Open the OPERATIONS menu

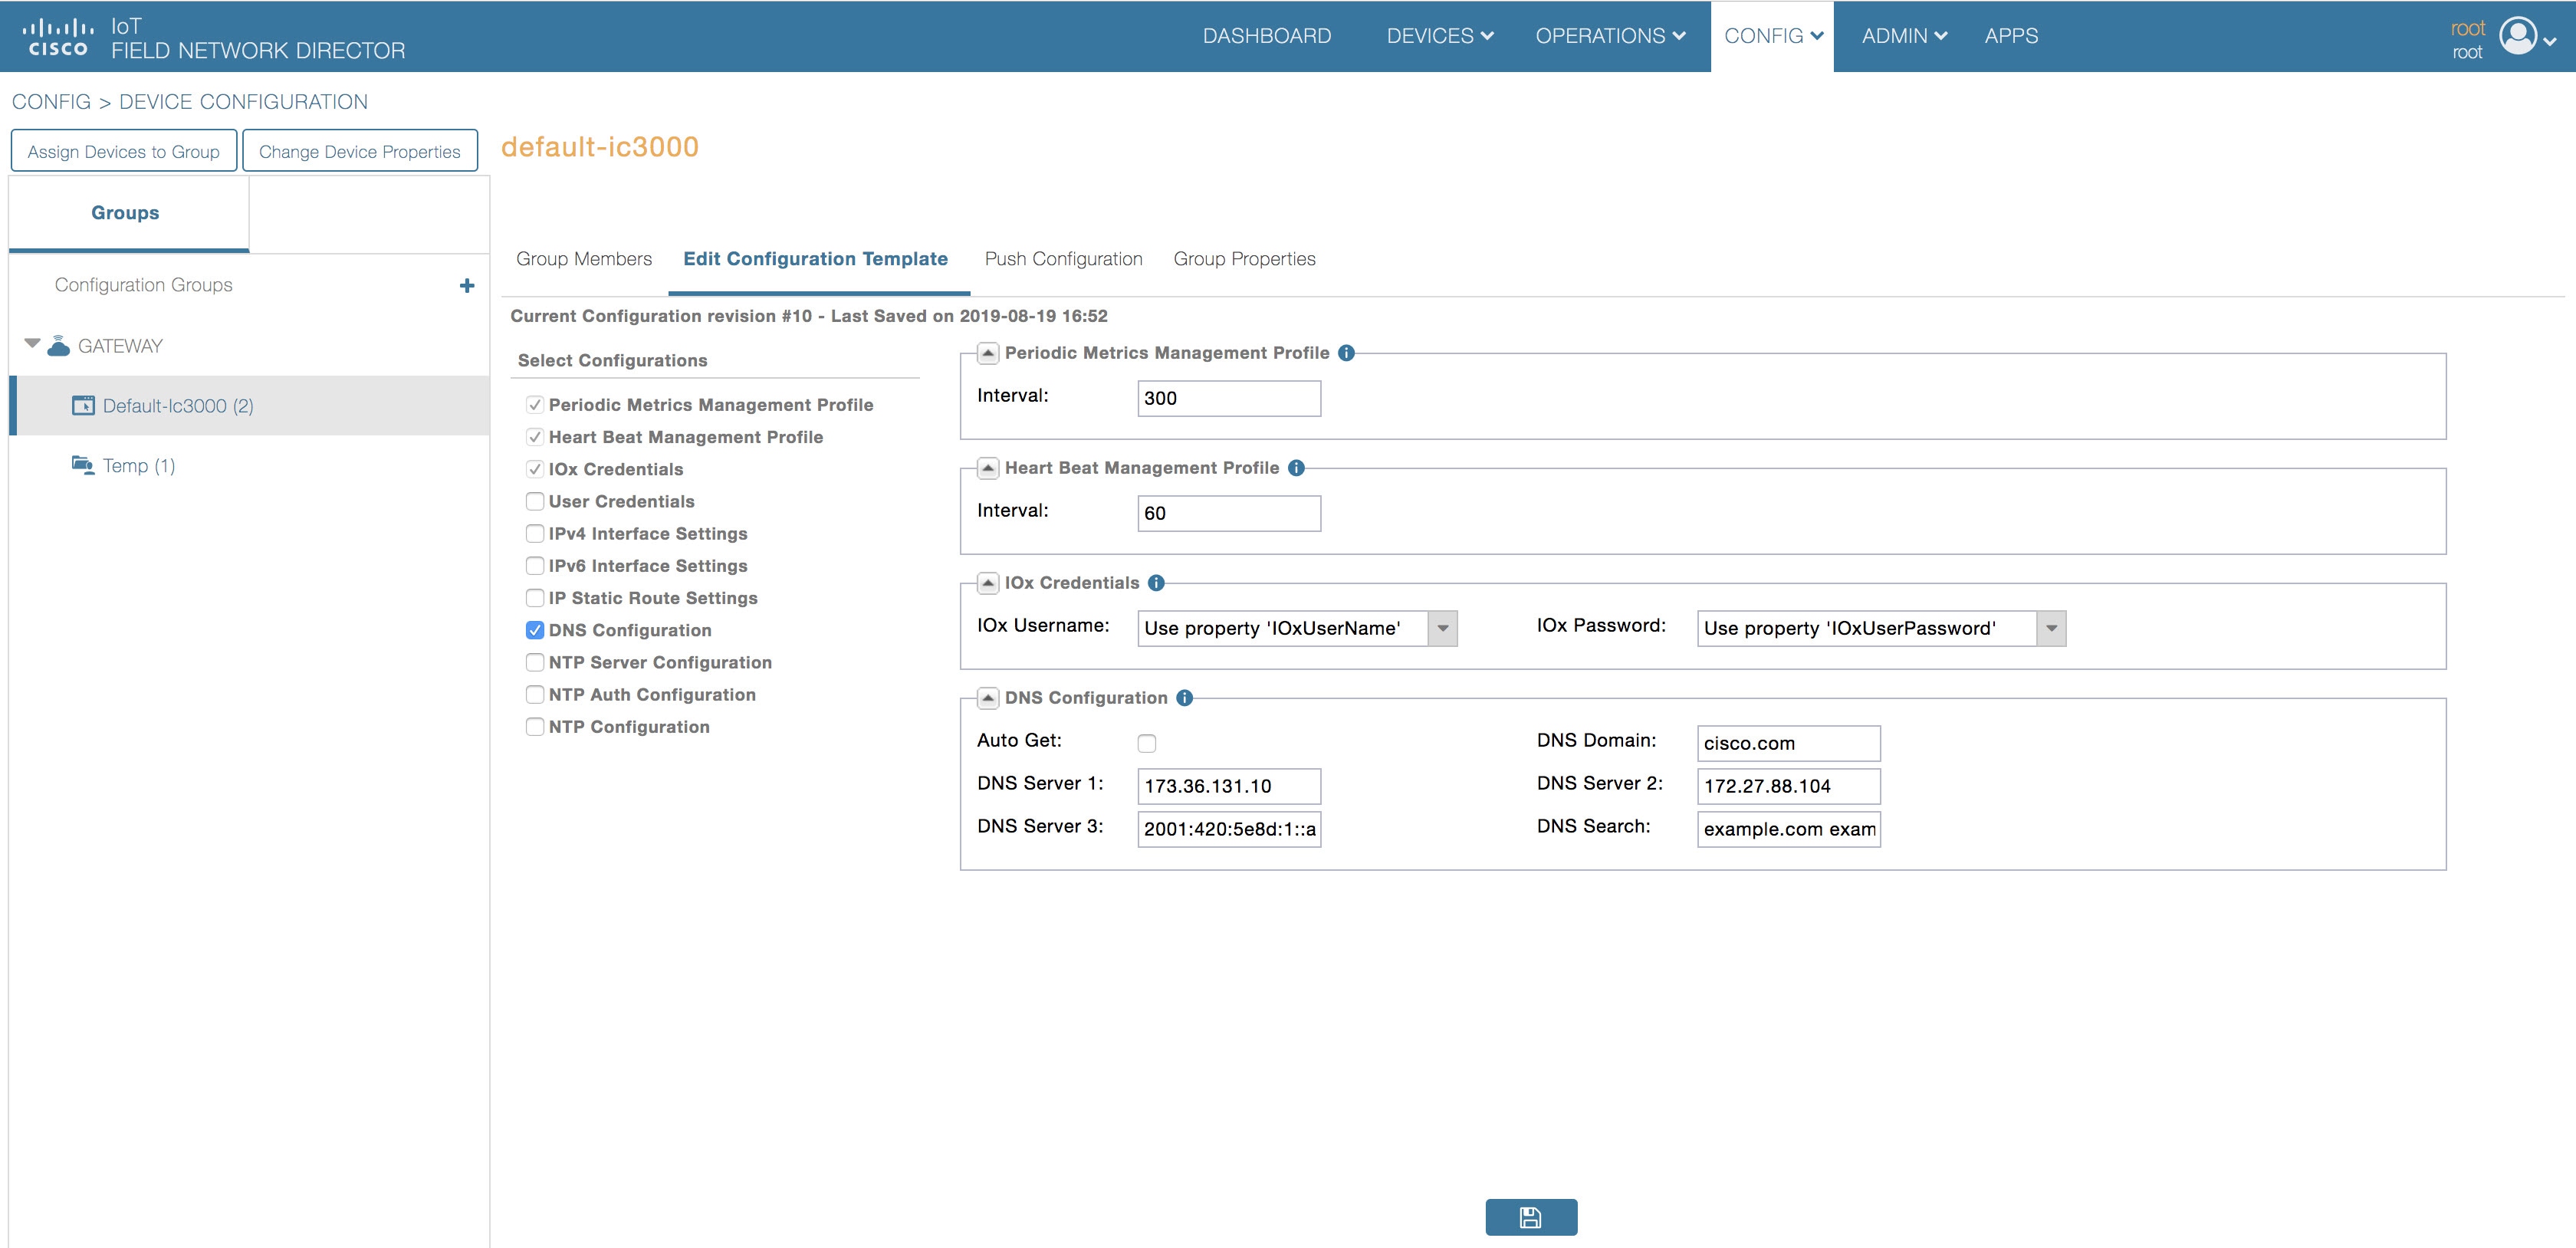click(x=1609, y=36)
